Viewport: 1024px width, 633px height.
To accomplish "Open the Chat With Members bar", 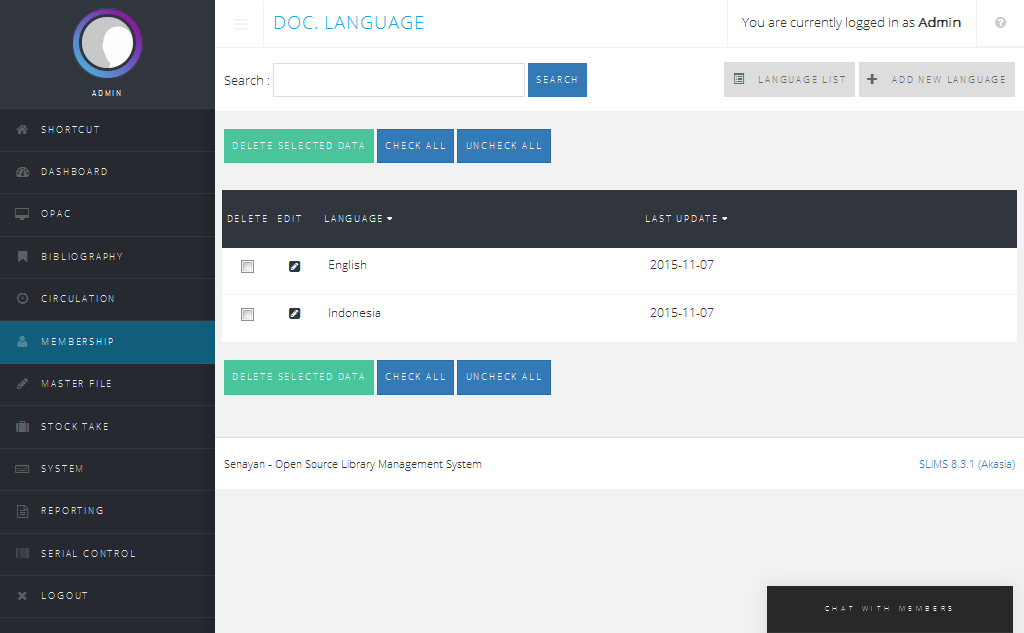I will 889,608.
